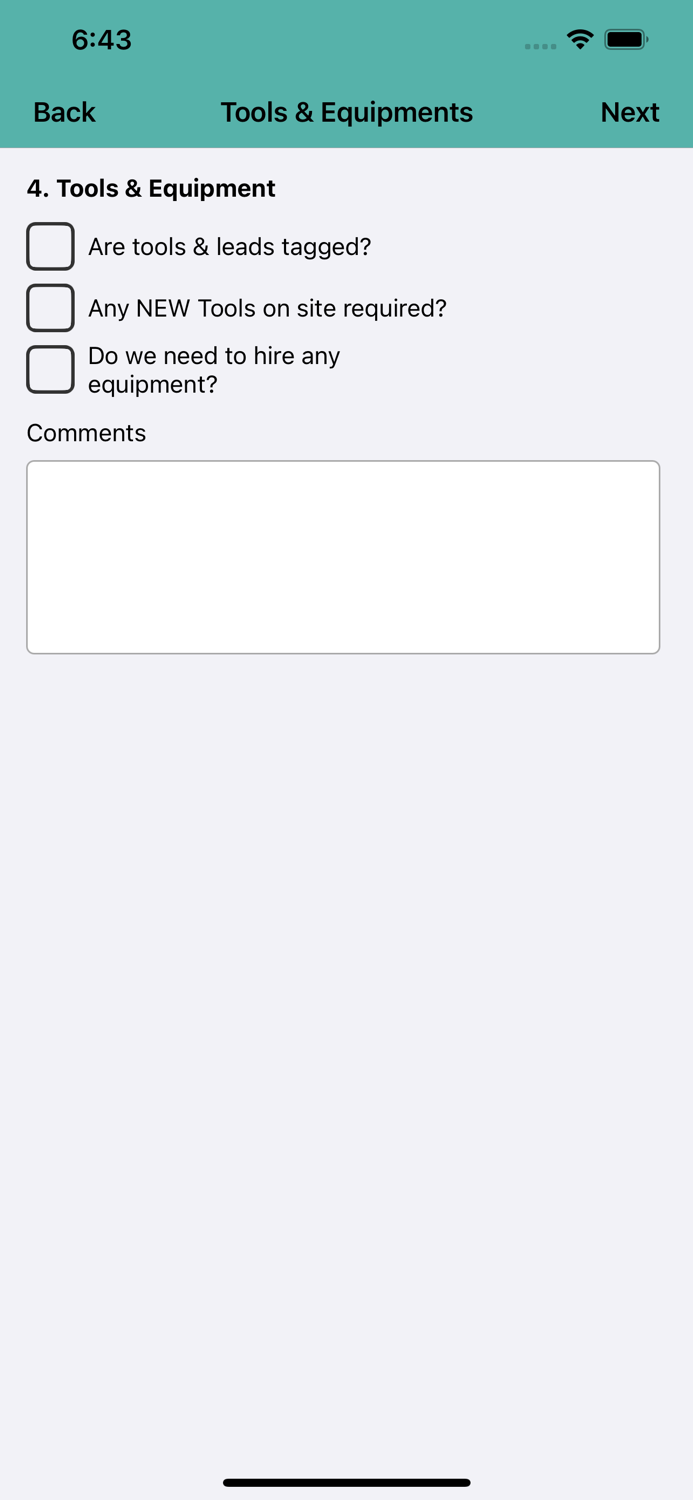The width and height of the screenshot is (693, 1500).
Task: Tick the NEW Tools on site checkbox
Action: pos(50,308)
